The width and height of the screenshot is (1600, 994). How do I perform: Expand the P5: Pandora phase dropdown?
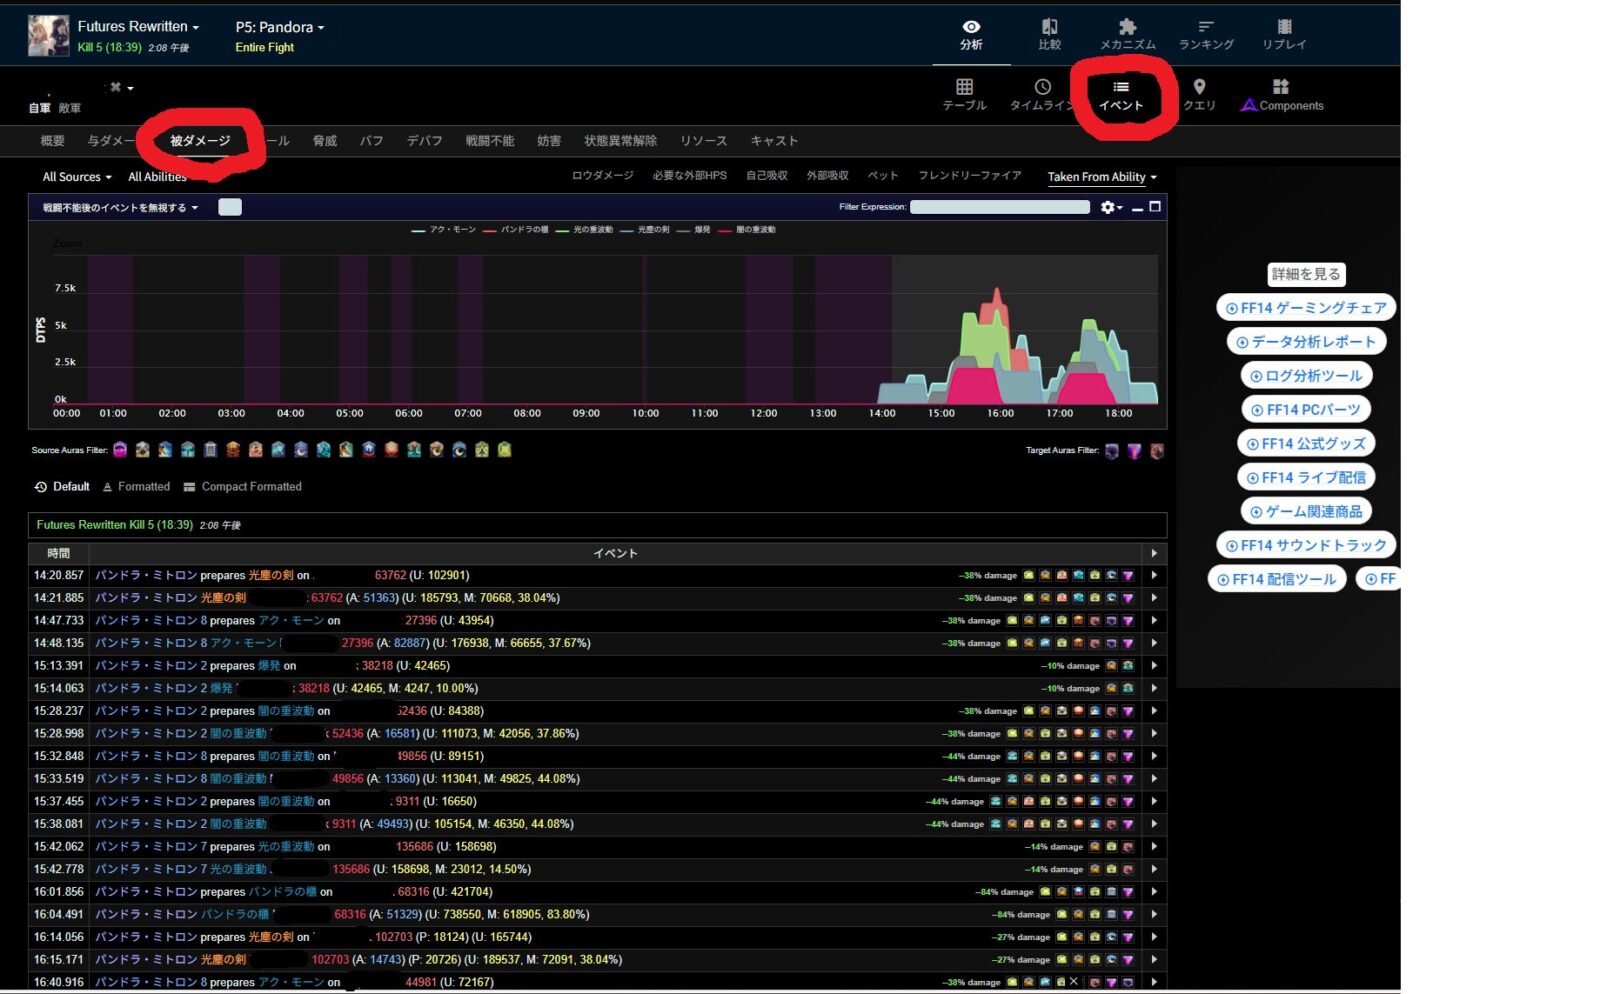pos(279,27)
